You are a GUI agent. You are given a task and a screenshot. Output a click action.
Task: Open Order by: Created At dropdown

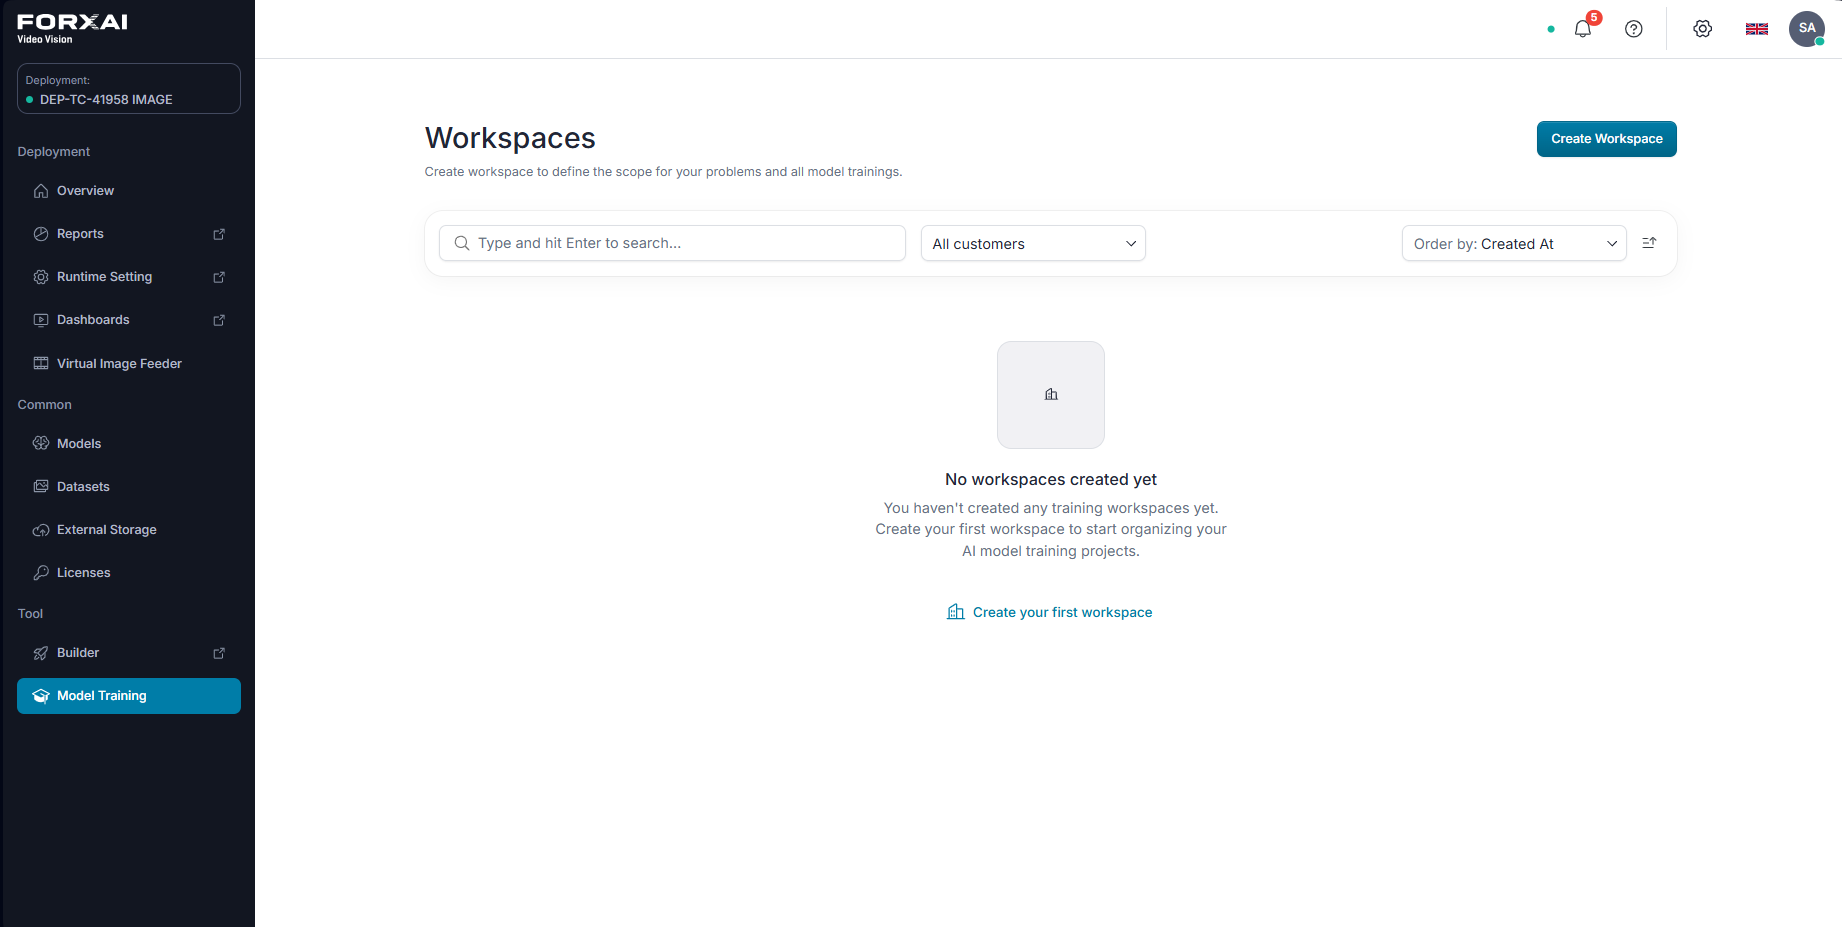click(x=1514, y=243)
